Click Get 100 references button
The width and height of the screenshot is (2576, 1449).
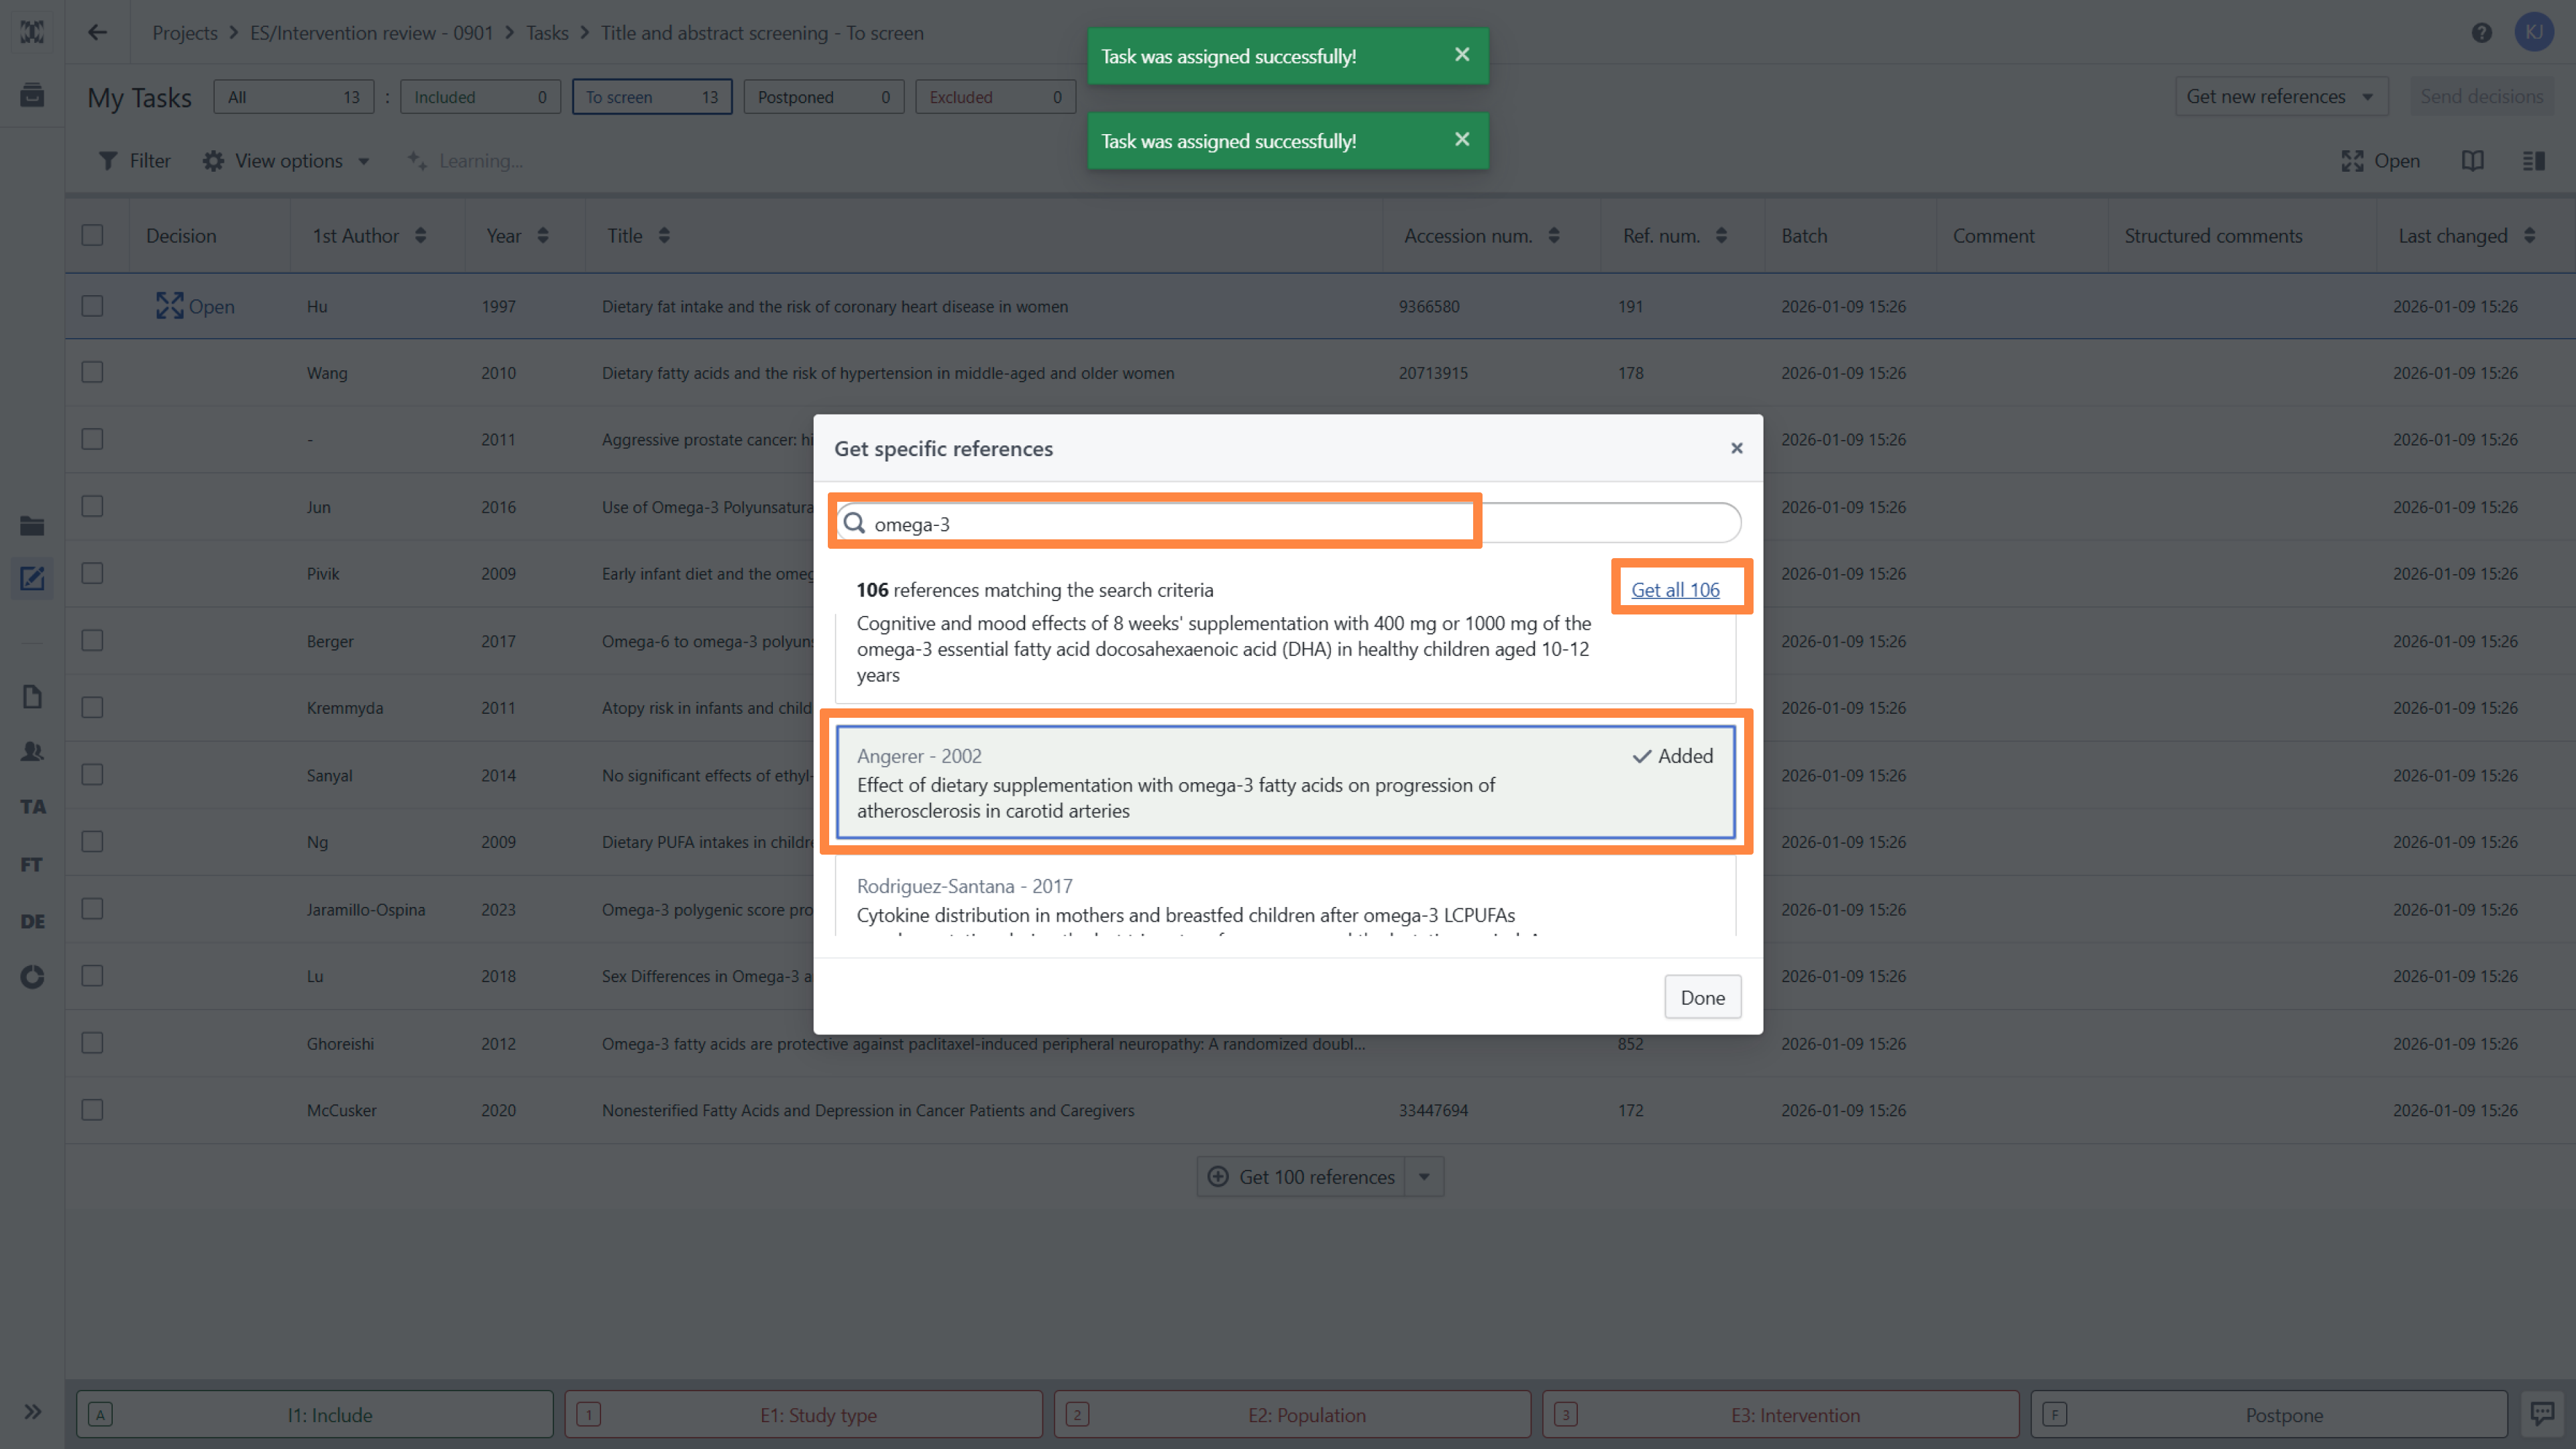[x=1301, y=1177]
